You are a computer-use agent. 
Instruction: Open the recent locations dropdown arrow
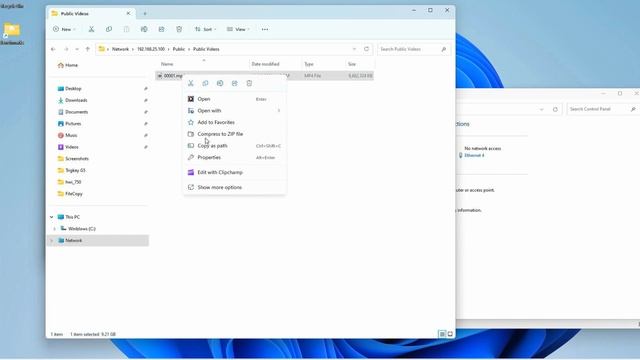coord(77,49)
